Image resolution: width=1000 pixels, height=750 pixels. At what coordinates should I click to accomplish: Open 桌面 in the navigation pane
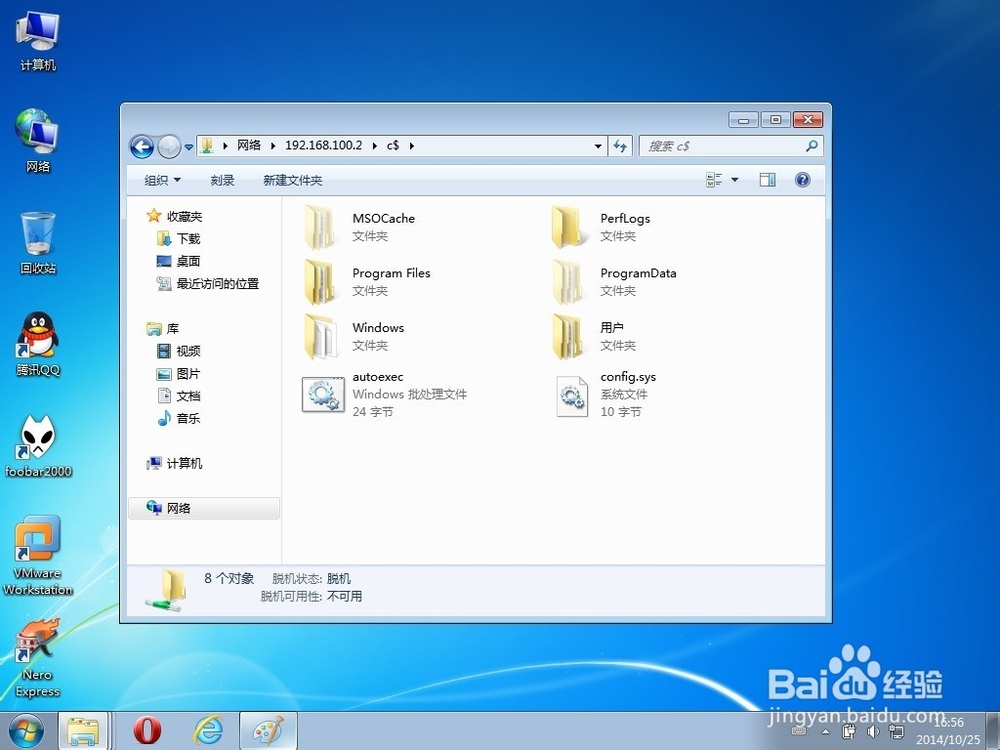click(179, 261)
